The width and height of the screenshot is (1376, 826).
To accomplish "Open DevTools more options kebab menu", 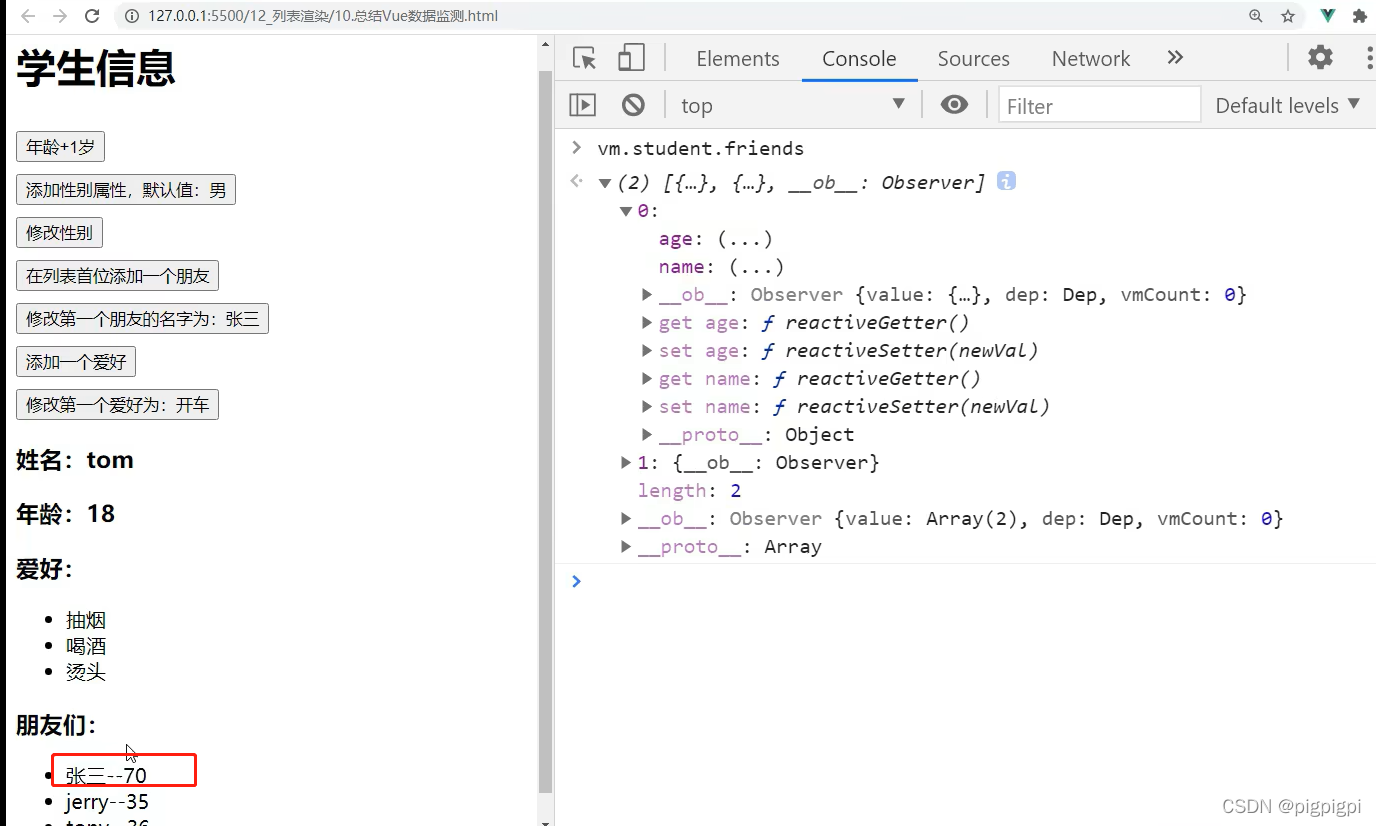I will pos(1369,57).
